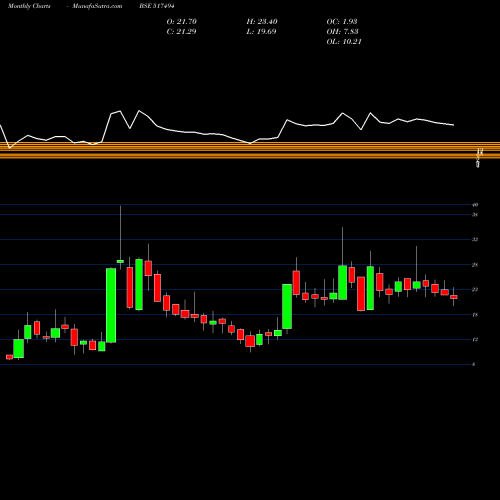Click the 28 price axis label
500x500 pixels.
click(475, 265)
